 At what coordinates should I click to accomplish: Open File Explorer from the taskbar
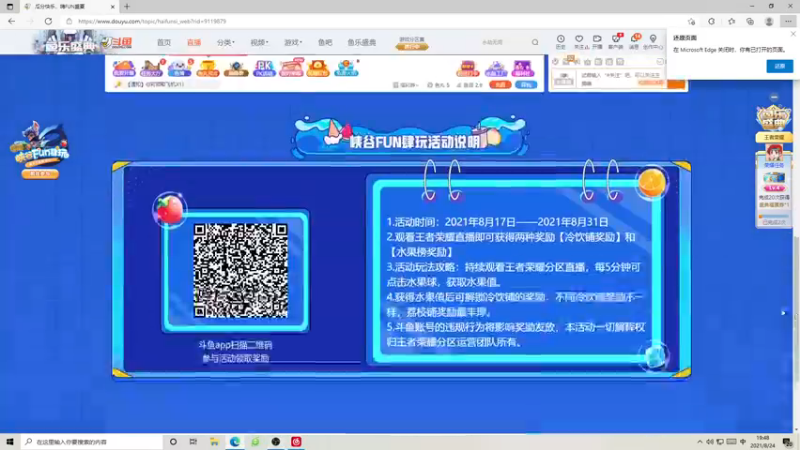(214, 442)
